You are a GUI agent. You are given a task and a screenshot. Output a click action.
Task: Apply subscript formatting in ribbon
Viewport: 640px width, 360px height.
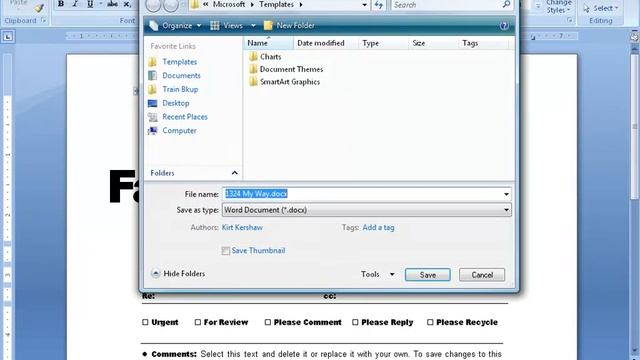click(x=127, y=4)
